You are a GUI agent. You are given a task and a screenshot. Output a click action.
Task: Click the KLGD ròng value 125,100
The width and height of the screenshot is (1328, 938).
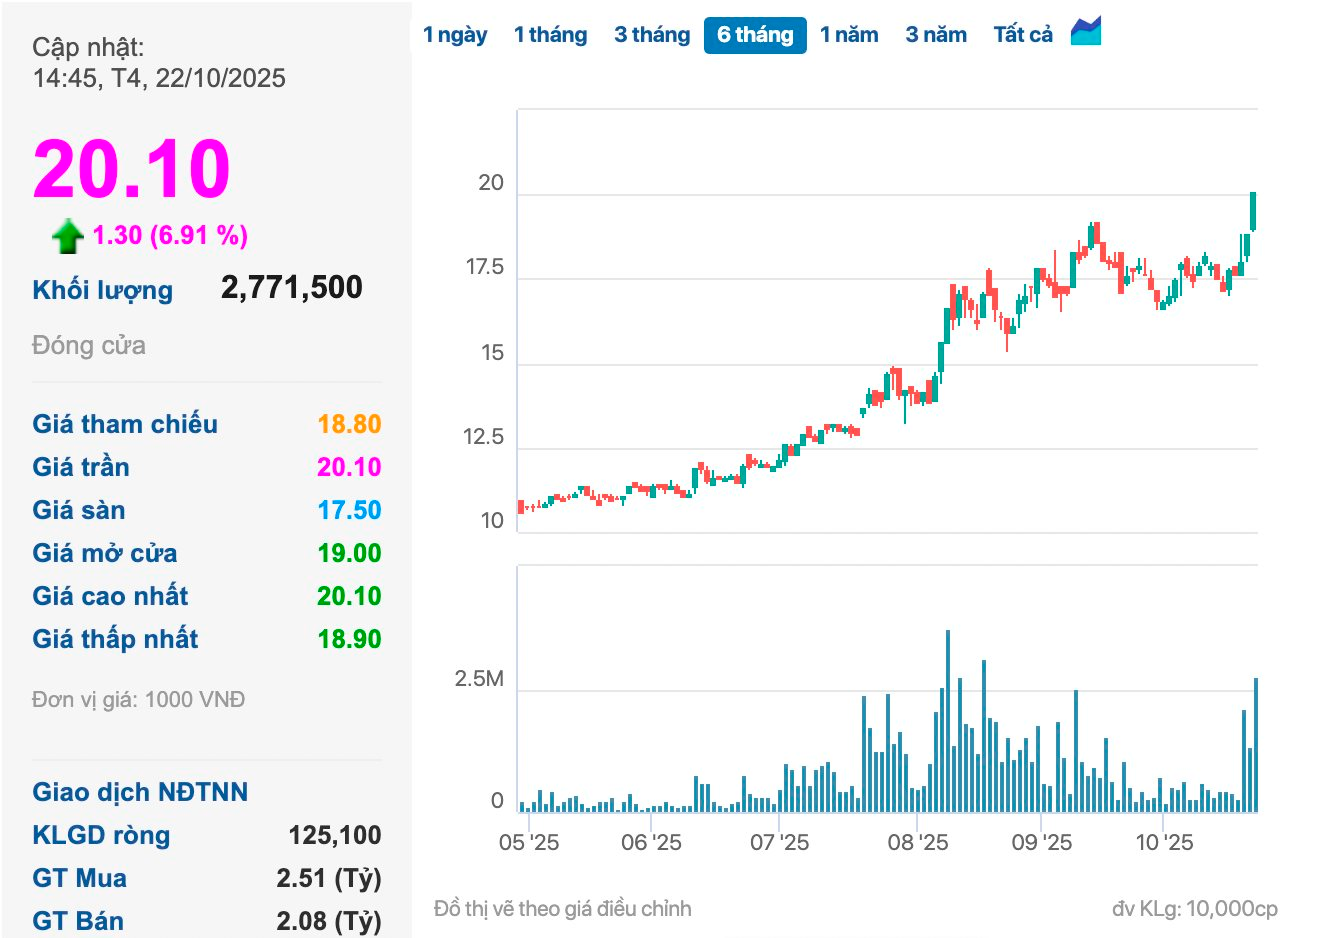[x=335, y=835]
